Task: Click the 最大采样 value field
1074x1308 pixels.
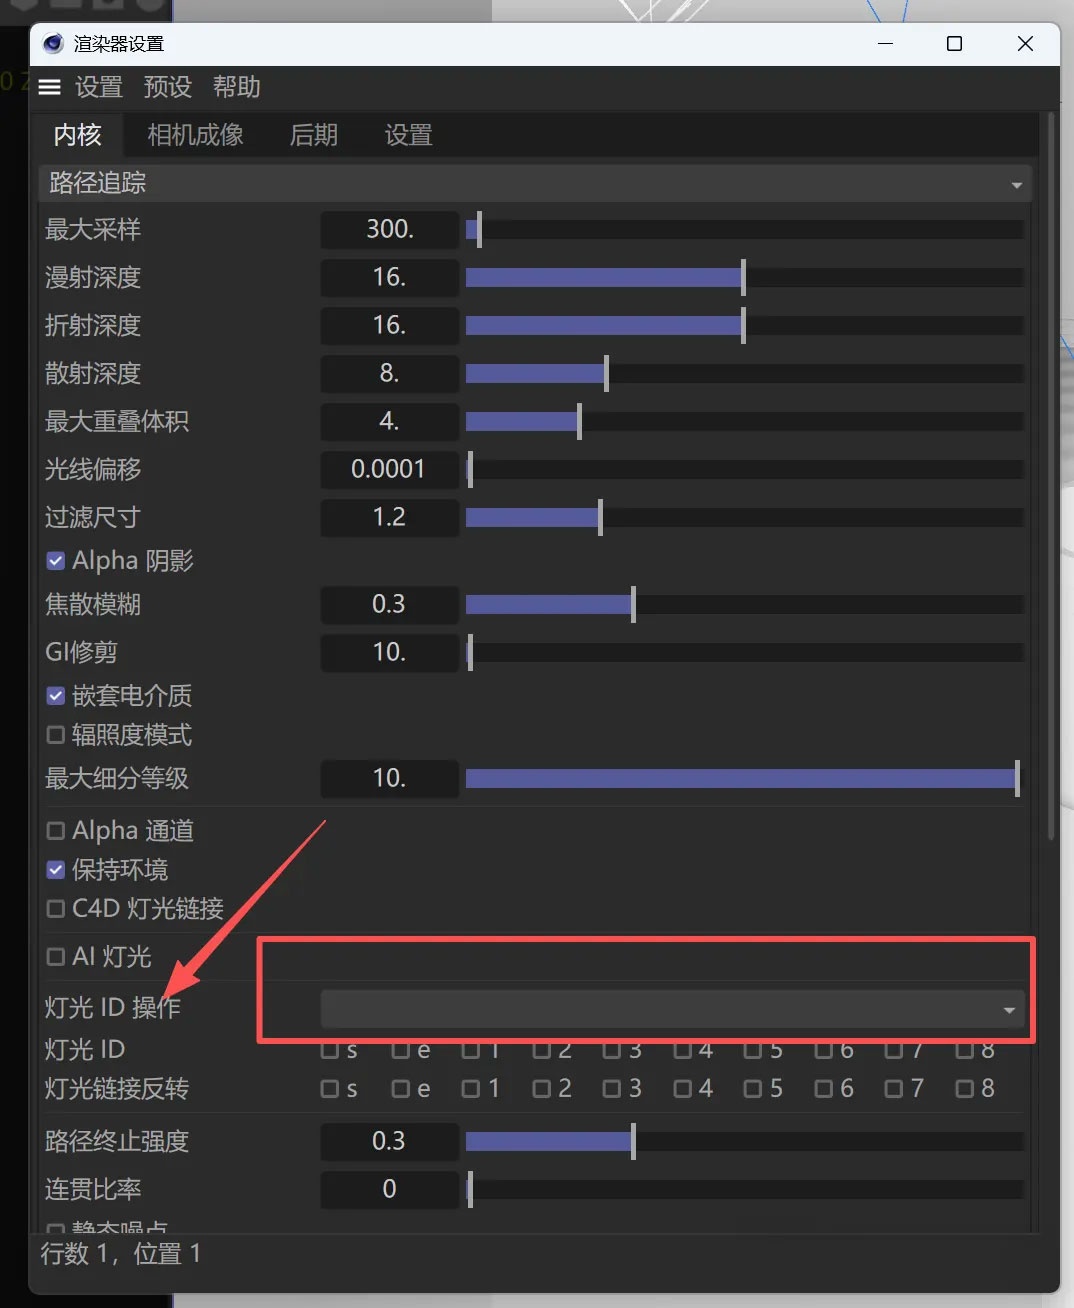Action: click(x=389, y=230)
